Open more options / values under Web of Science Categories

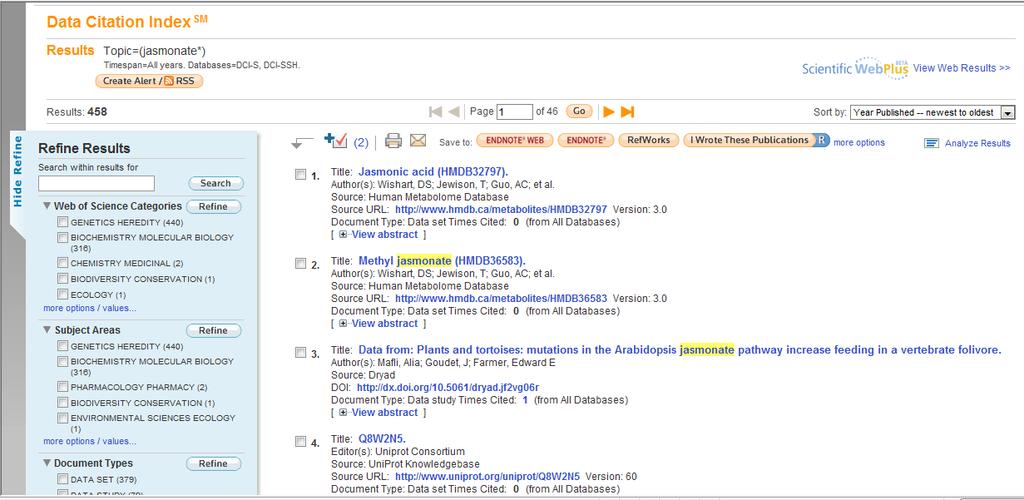(x=90, y=308)
